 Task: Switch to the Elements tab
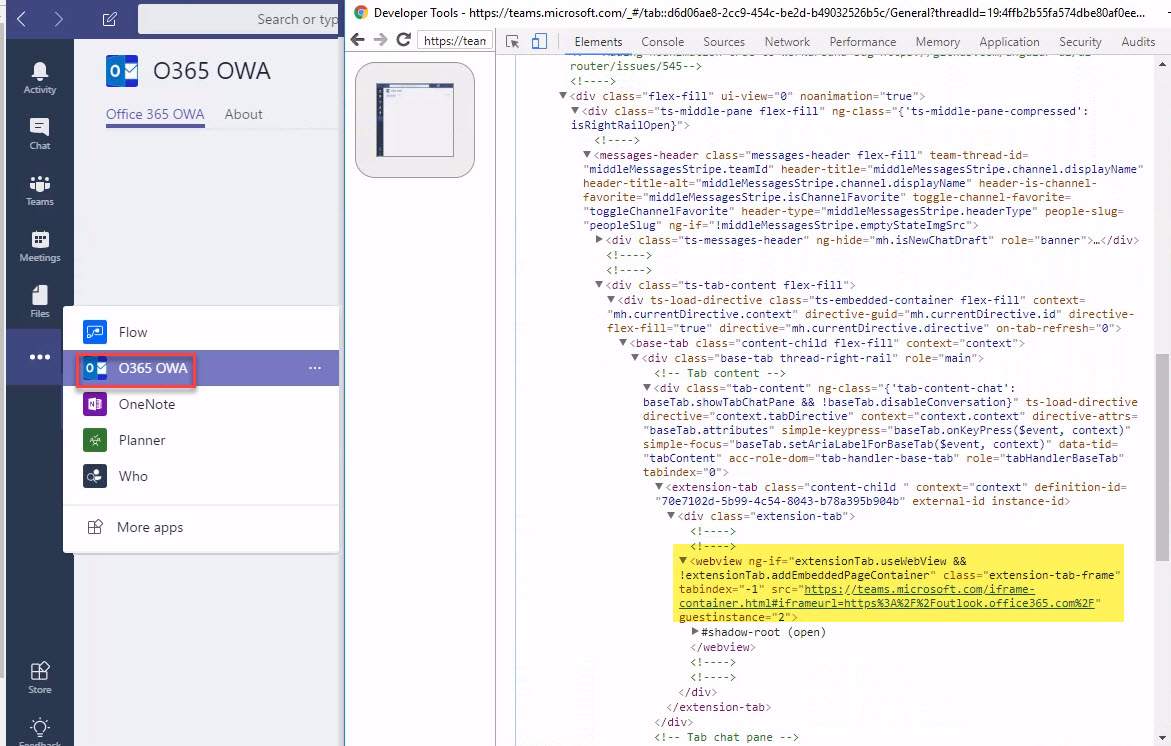(598, 42)
